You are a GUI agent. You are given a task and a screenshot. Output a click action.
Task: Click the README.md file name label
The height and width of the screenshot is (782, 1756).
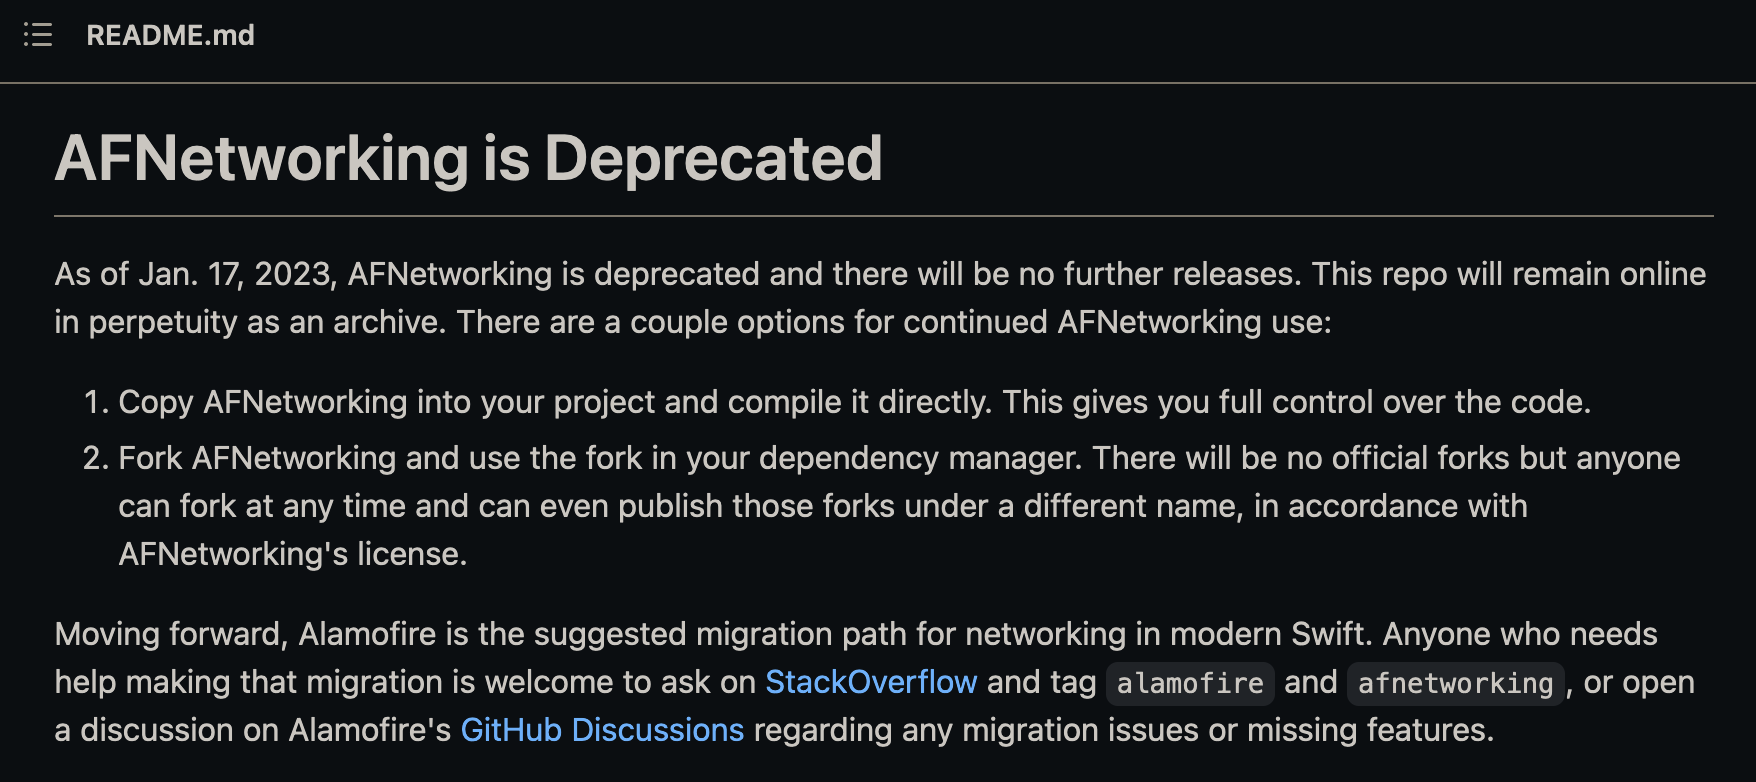point(170,35)
